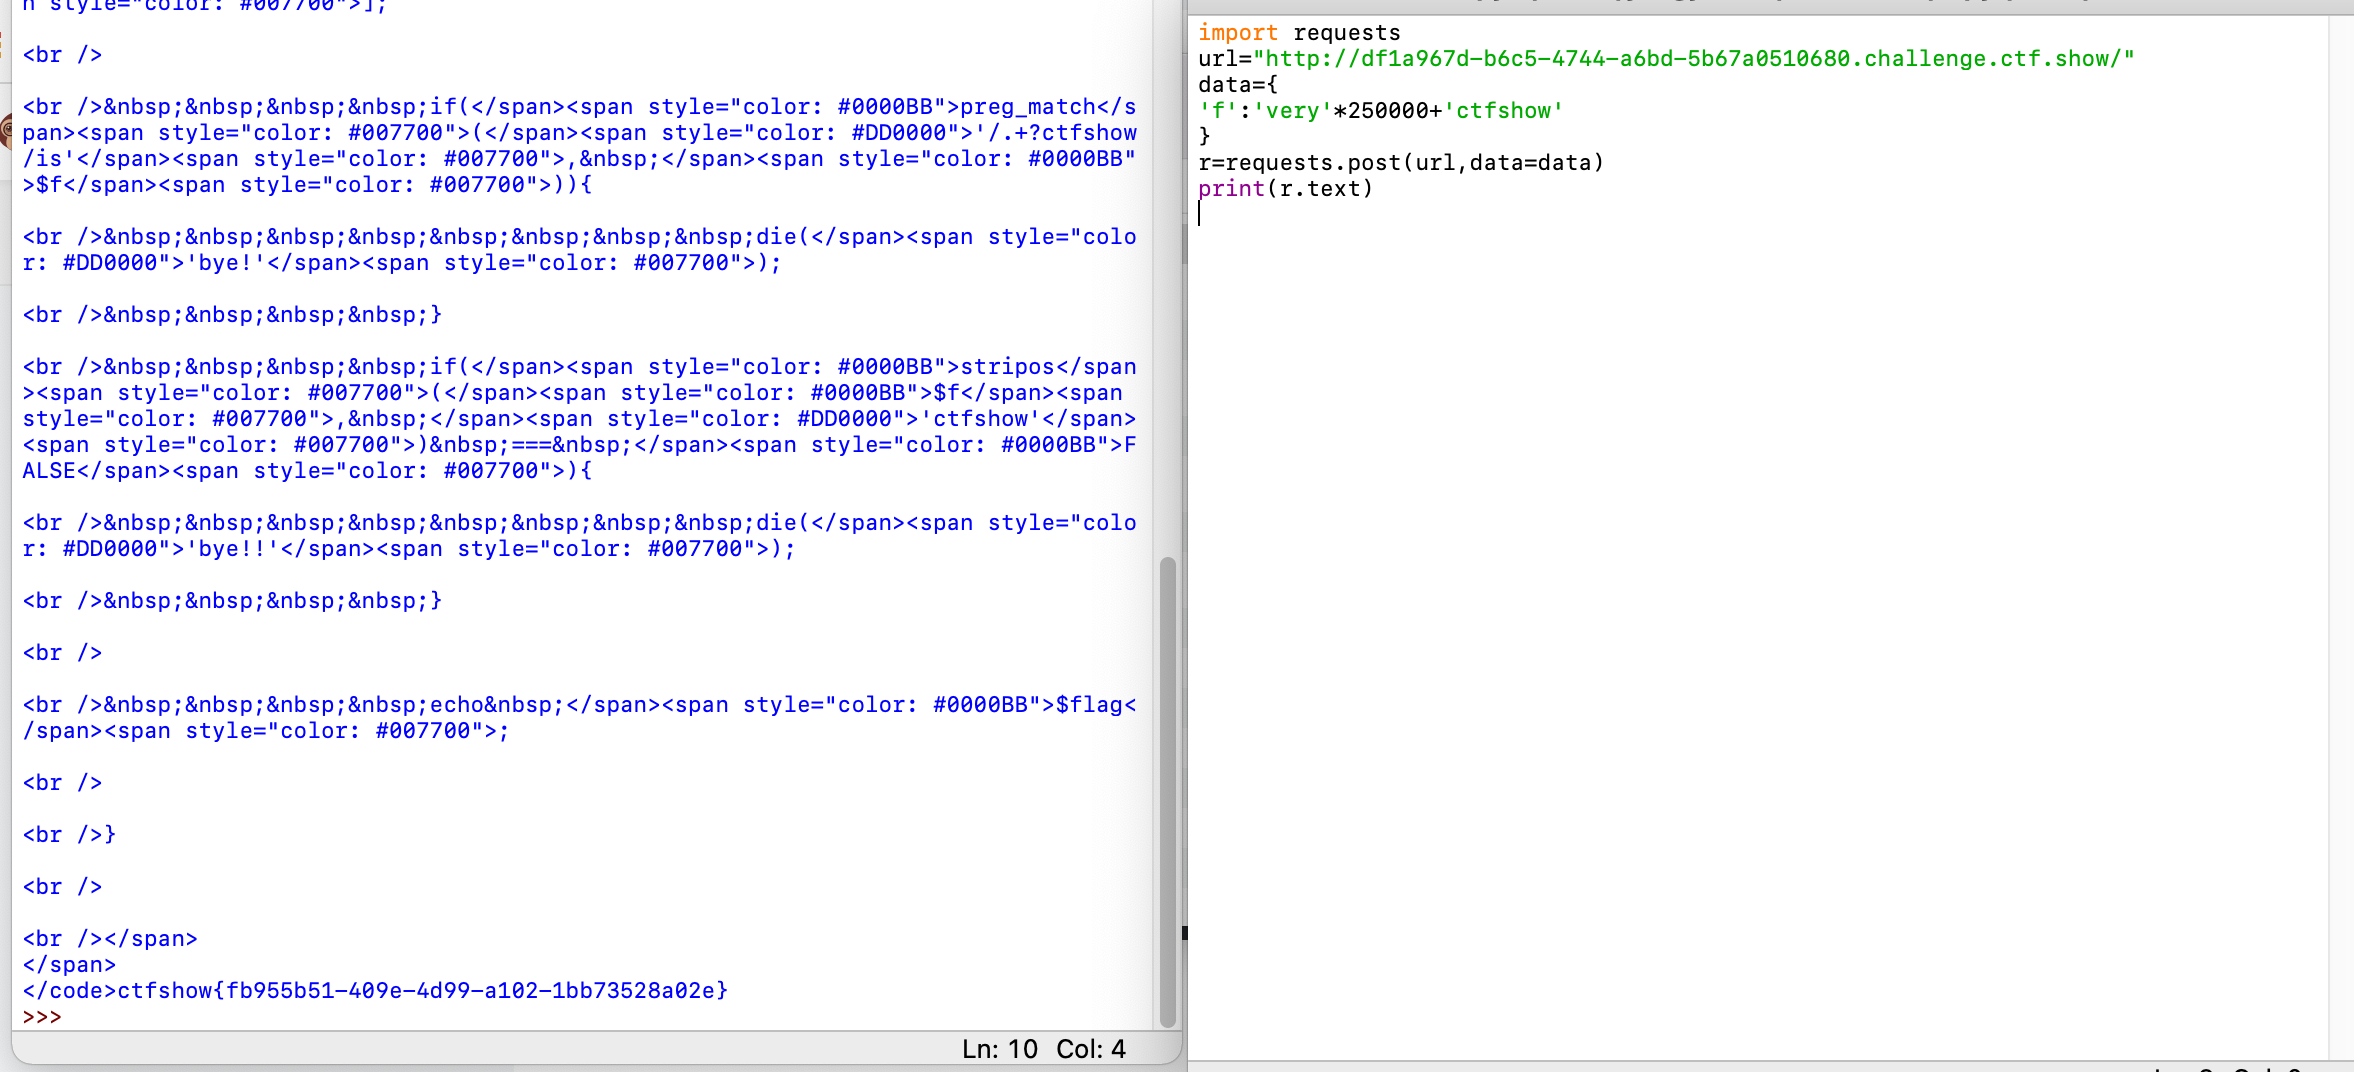This screenshot has height=1072, width=2354.
Task: Click the requests module name on line 1
Action: pos(1346,32)
